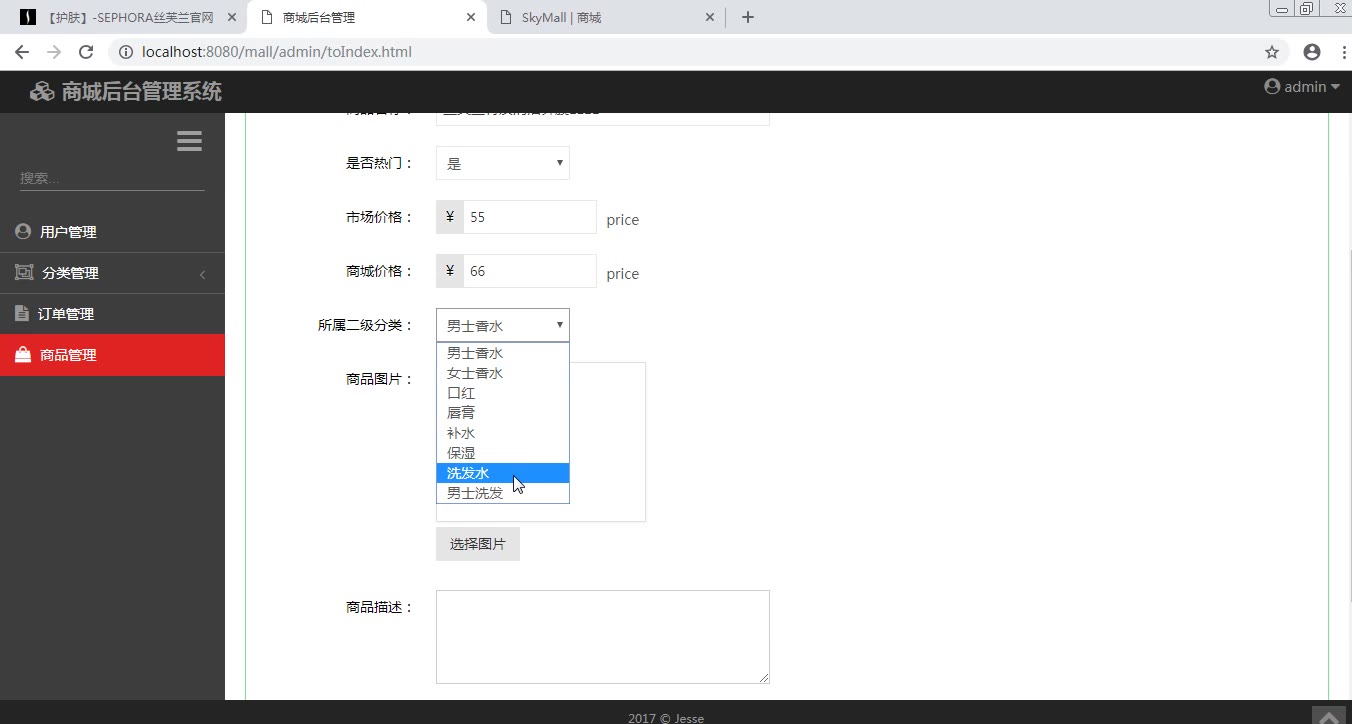Click the 选择图片 button
This screenshot has height=724, width=1352.
click(478, 544)
